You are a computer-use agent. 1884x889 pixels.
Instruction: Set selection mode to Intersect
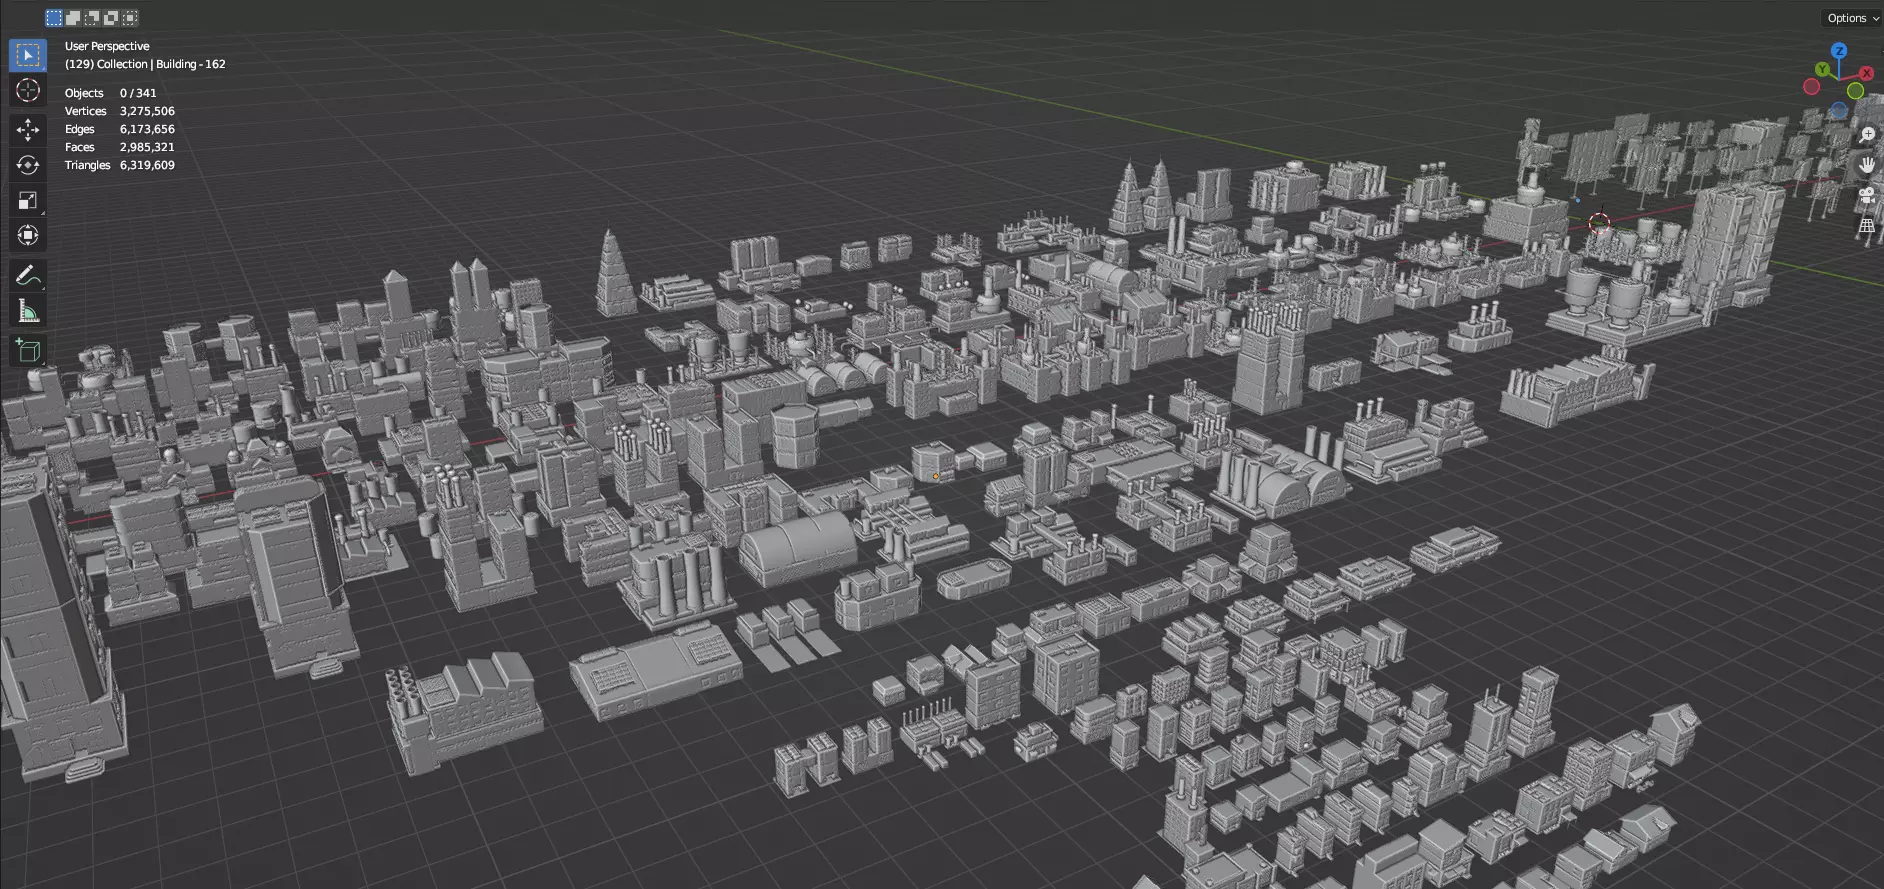tap(130, 18)
